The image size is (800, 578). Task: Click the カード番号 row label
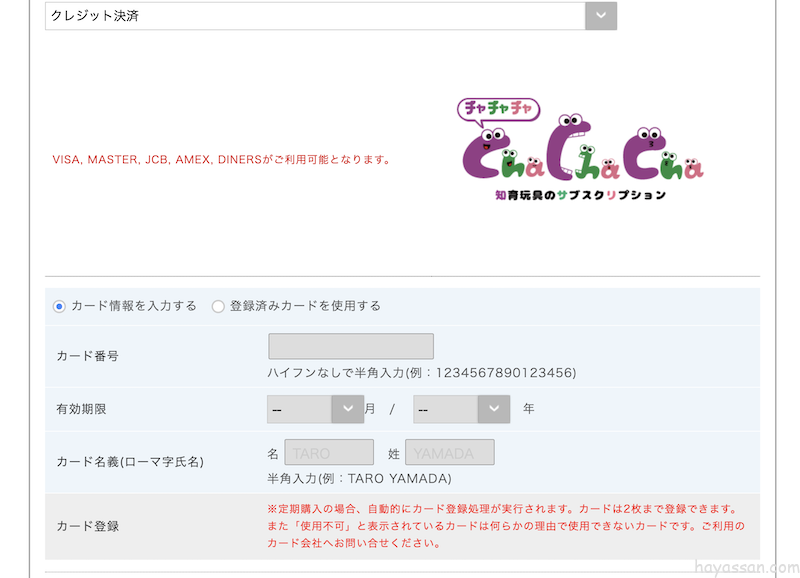tap(88, 356)
